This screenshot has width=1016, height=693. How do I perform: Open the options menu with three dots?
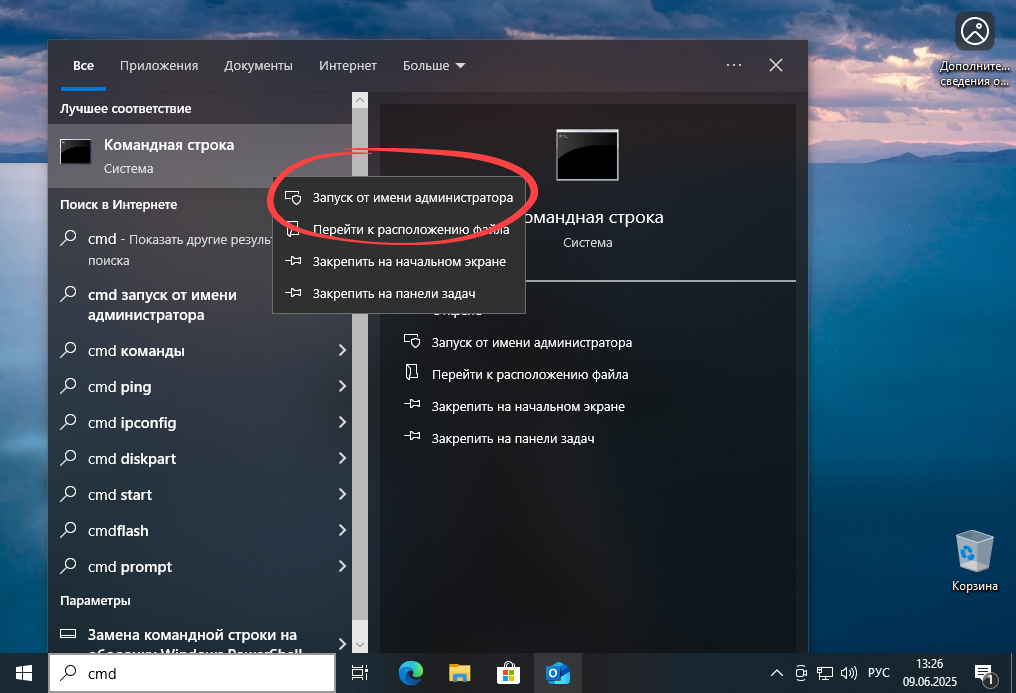point(733,65)
